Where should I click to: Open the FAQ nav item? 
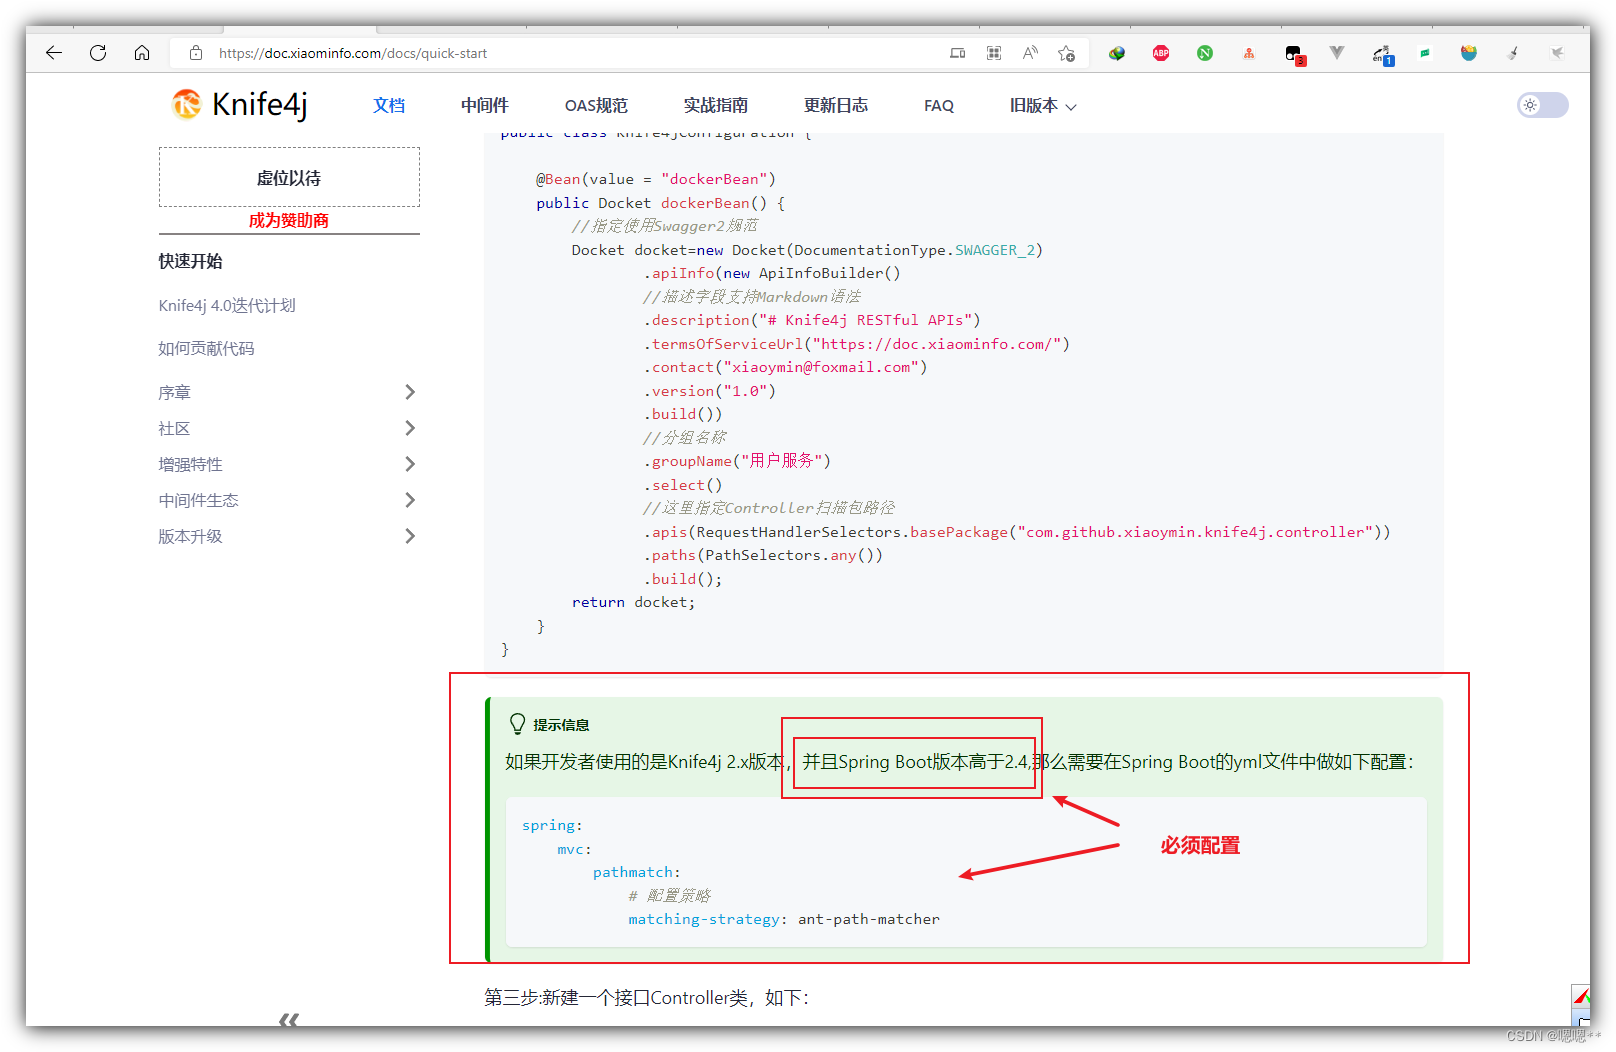point(939,105)
